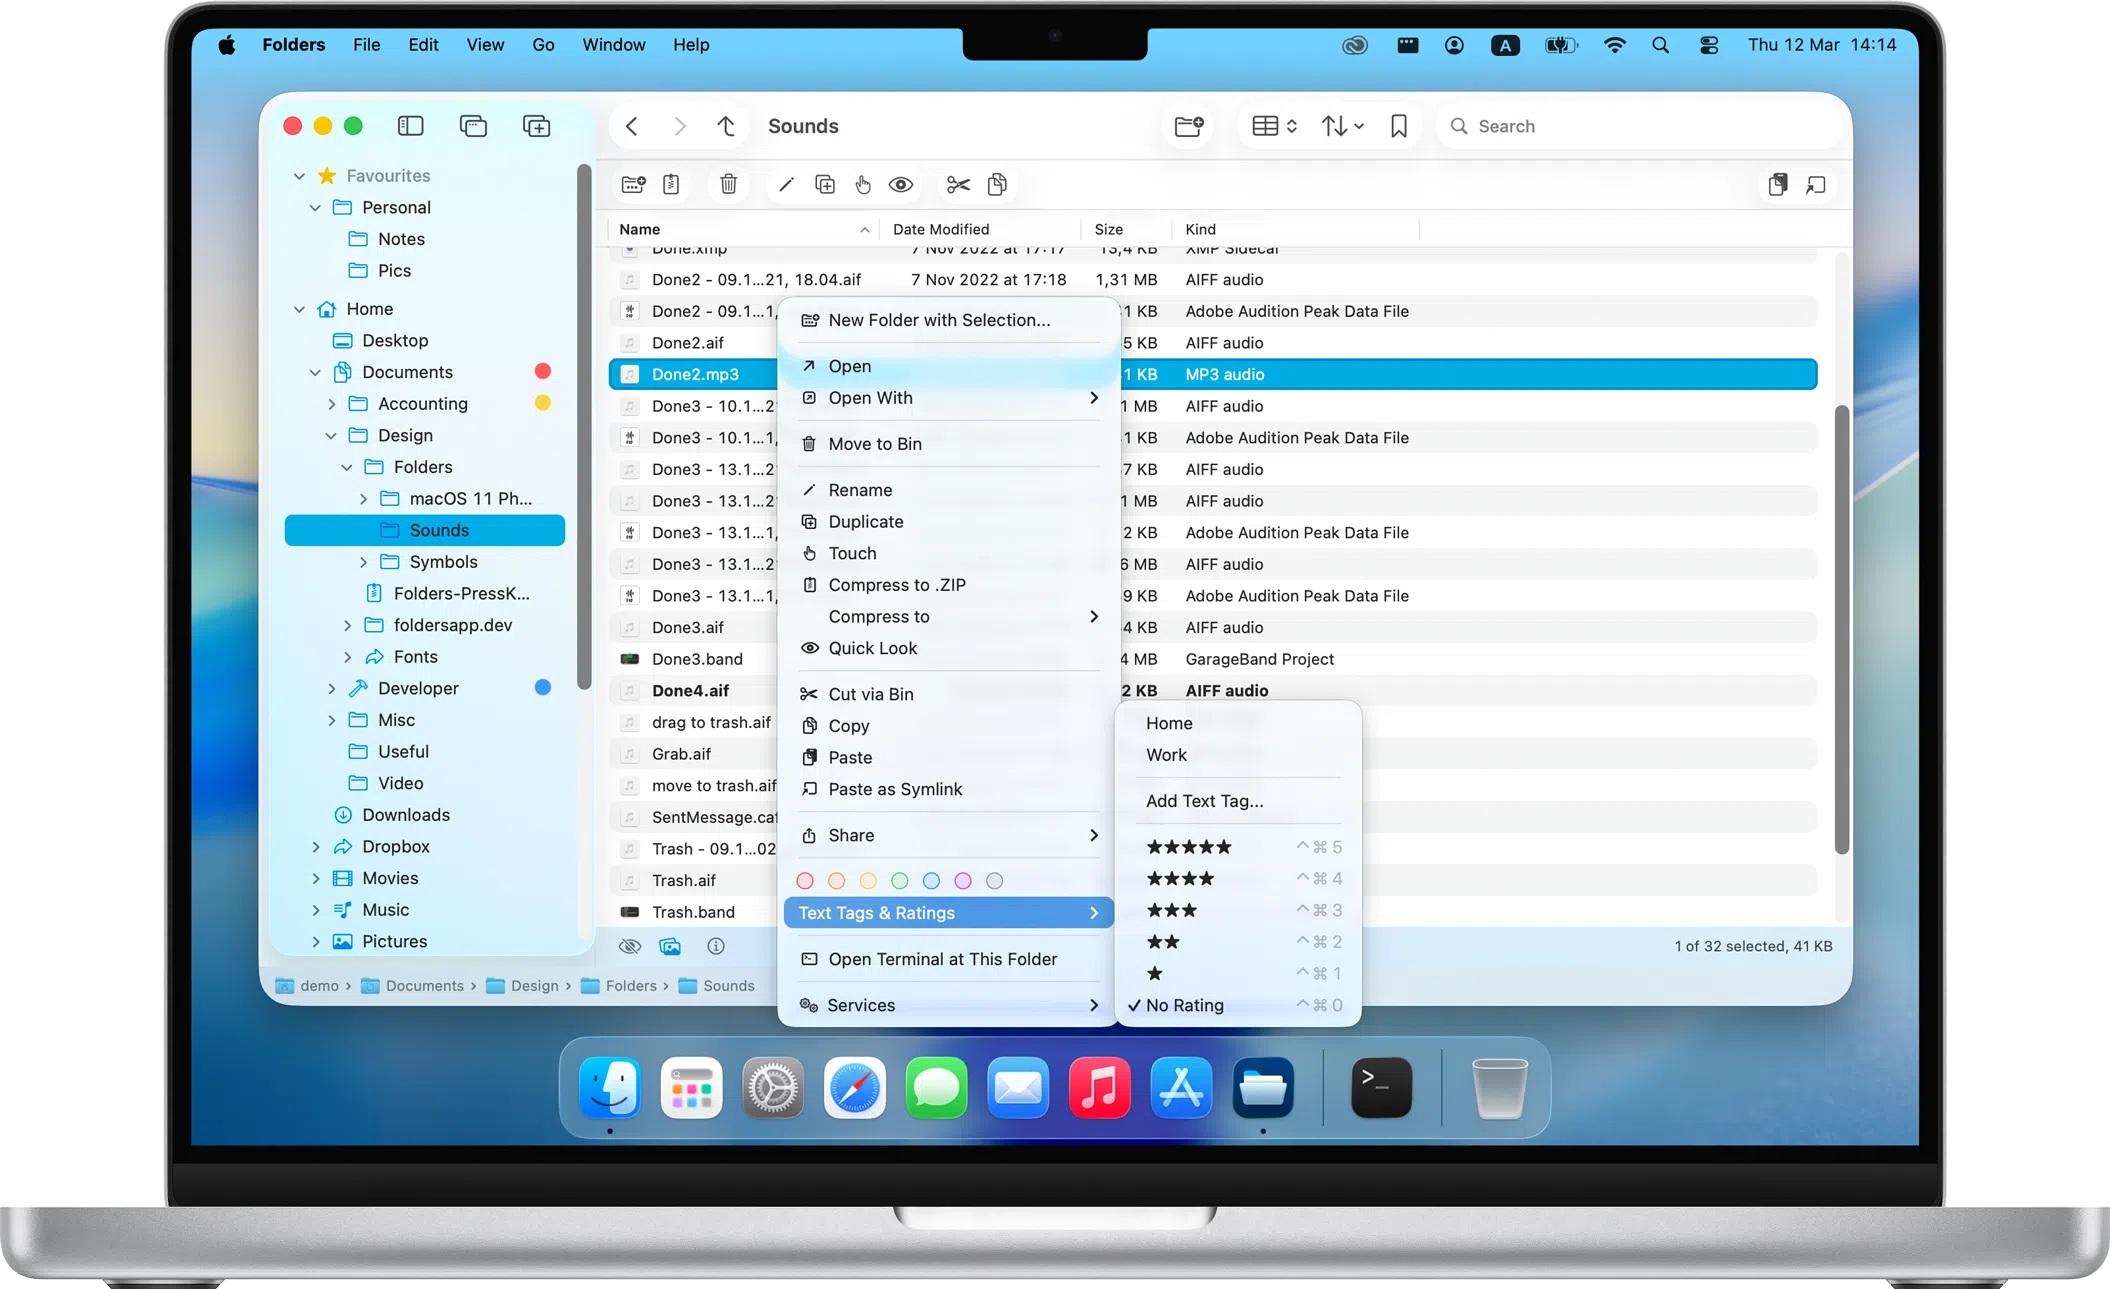The height and width of the screenshot is (1289, 2110).
Task: Toggle hidden files eye in the status bar
Action: (630, 946)
